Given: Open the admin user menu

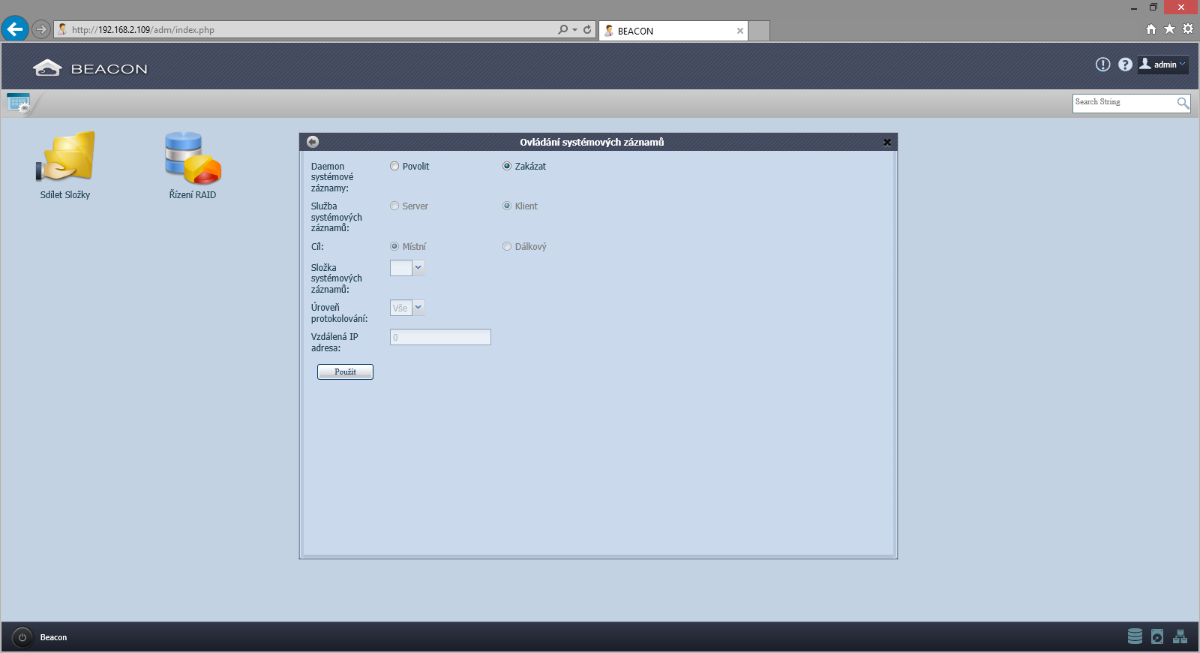Looking at the screenshot, I should (1163, 65).
